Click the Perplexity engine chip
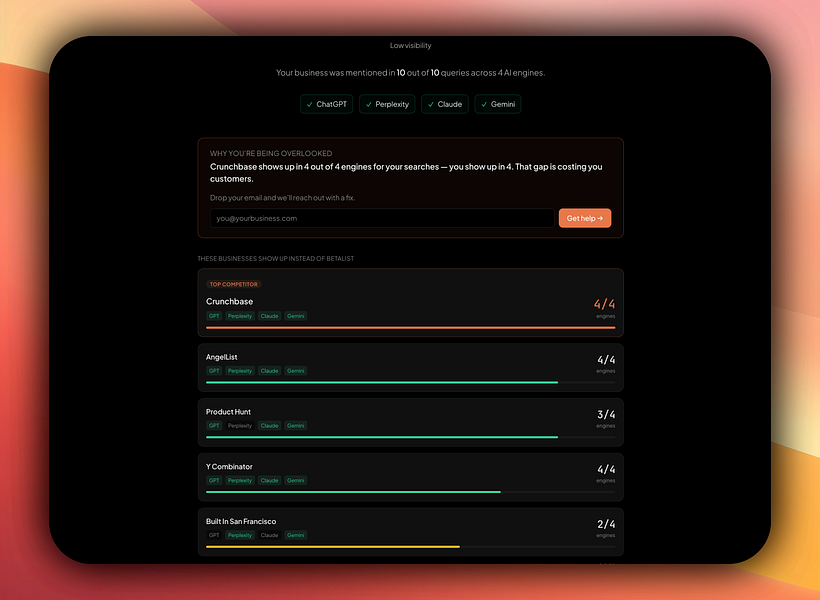 click(x=387, y=104)
